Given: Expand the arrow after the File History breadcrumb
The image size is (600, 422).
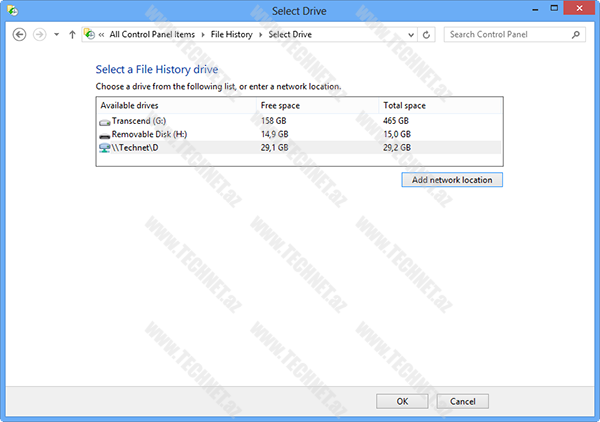Looking at the screenshot, I should 261,34.
